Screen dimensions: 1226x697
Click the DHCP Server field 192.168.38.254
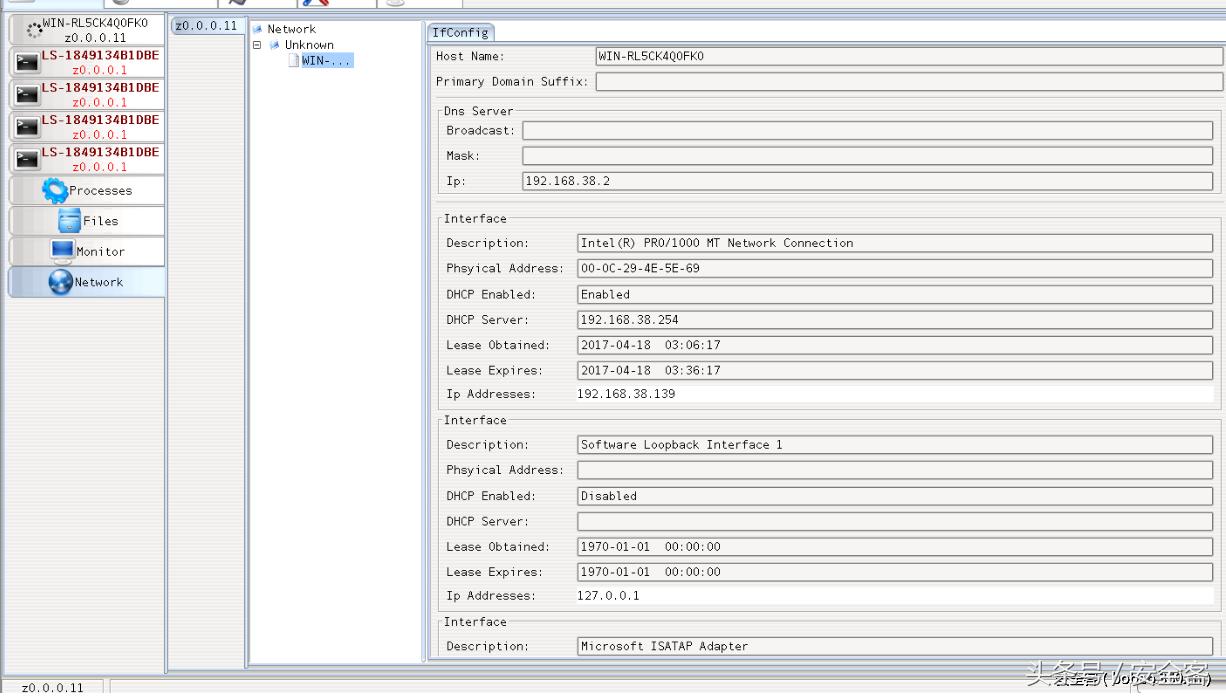point(895,320)
